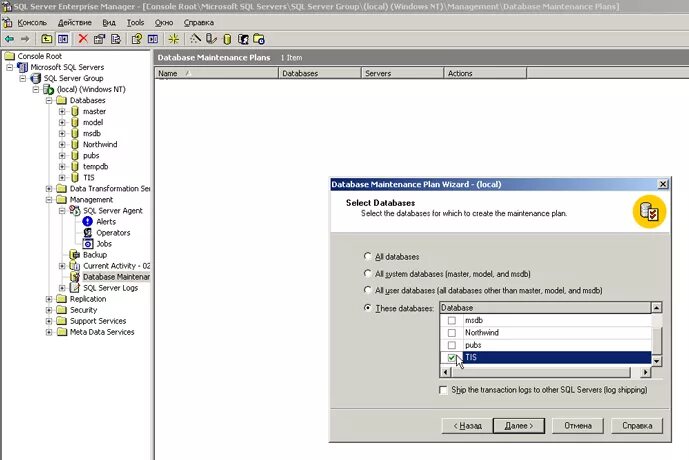Click the Actions column header
This screenshot has height=460, width=689.
[x=485, y=73]
